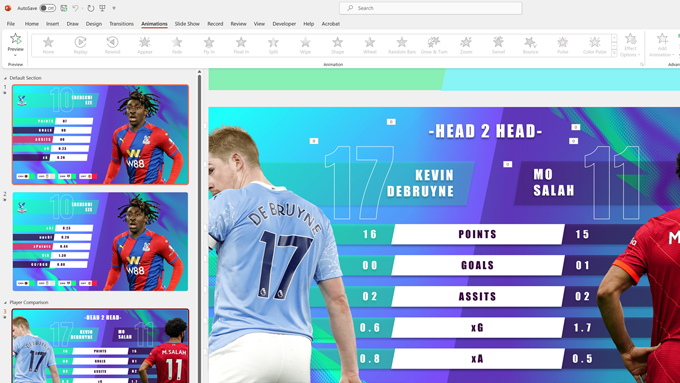This screenshot has height=383, width=680.
Task: Click the POINTS stat bar on slide
Action: coord(477,234)
